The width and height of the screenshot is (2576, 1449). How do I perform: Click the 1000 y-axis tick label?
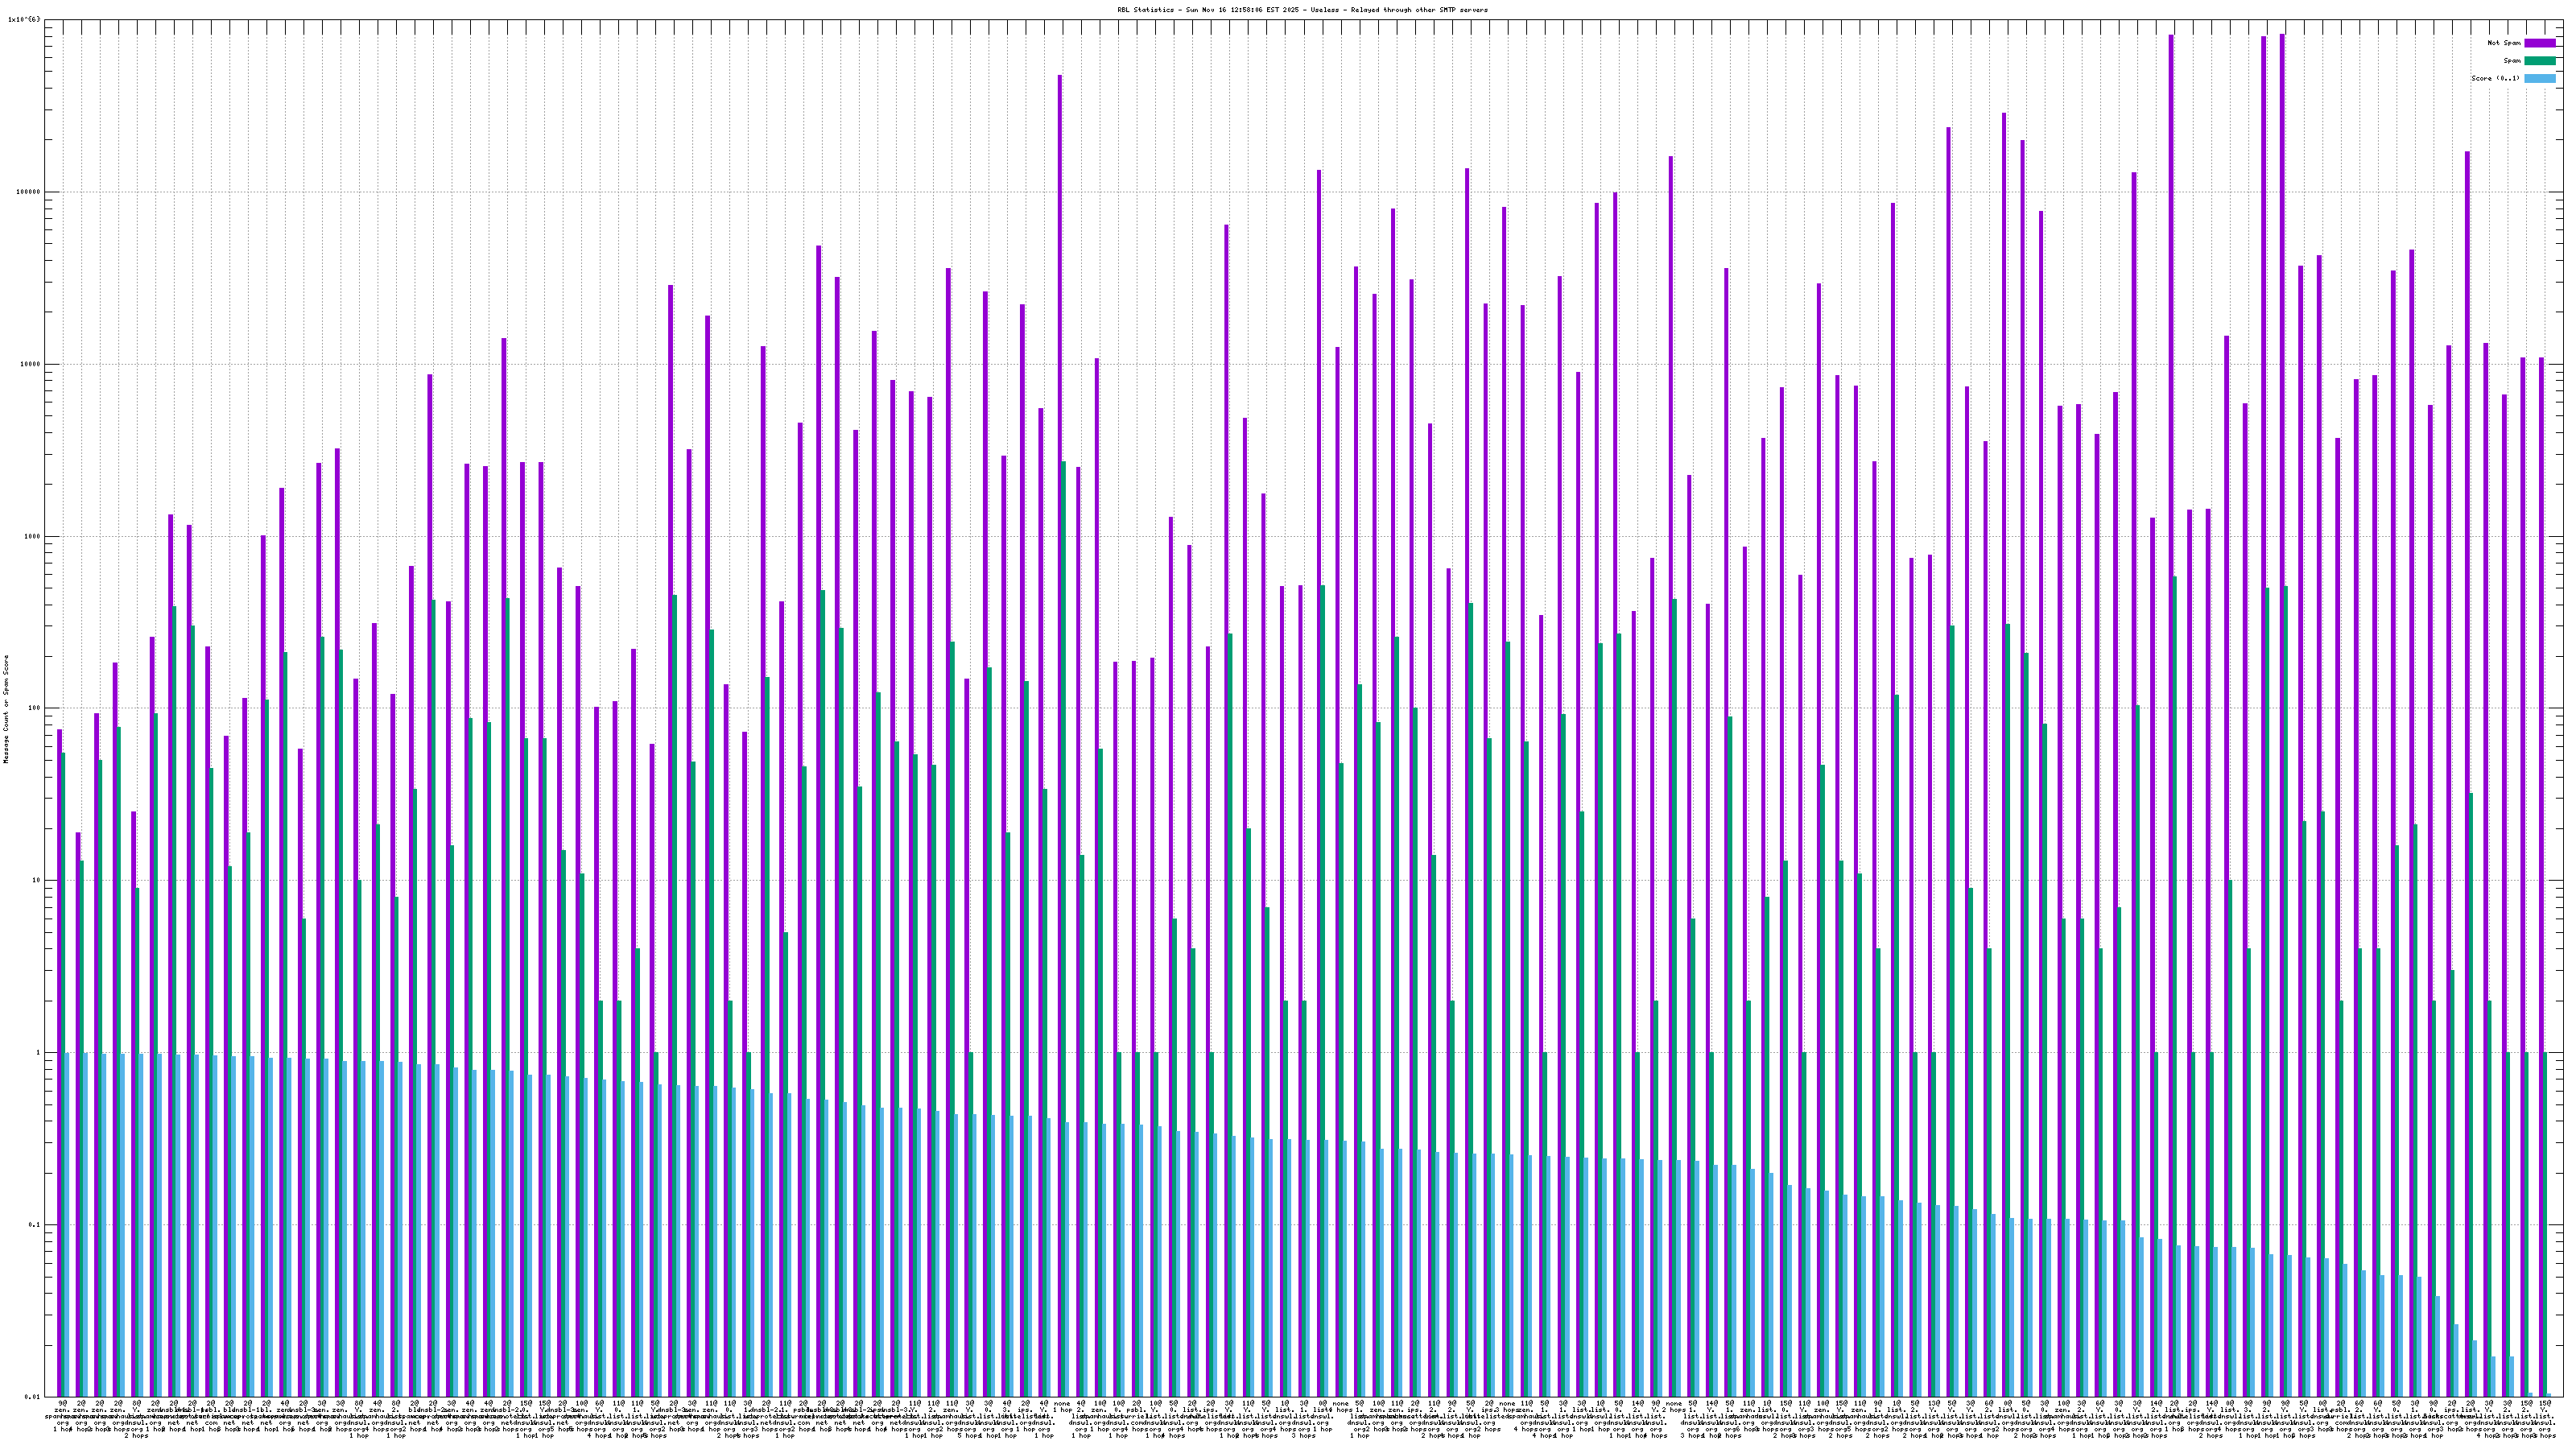pyautogui.click(x=33, y=536)
